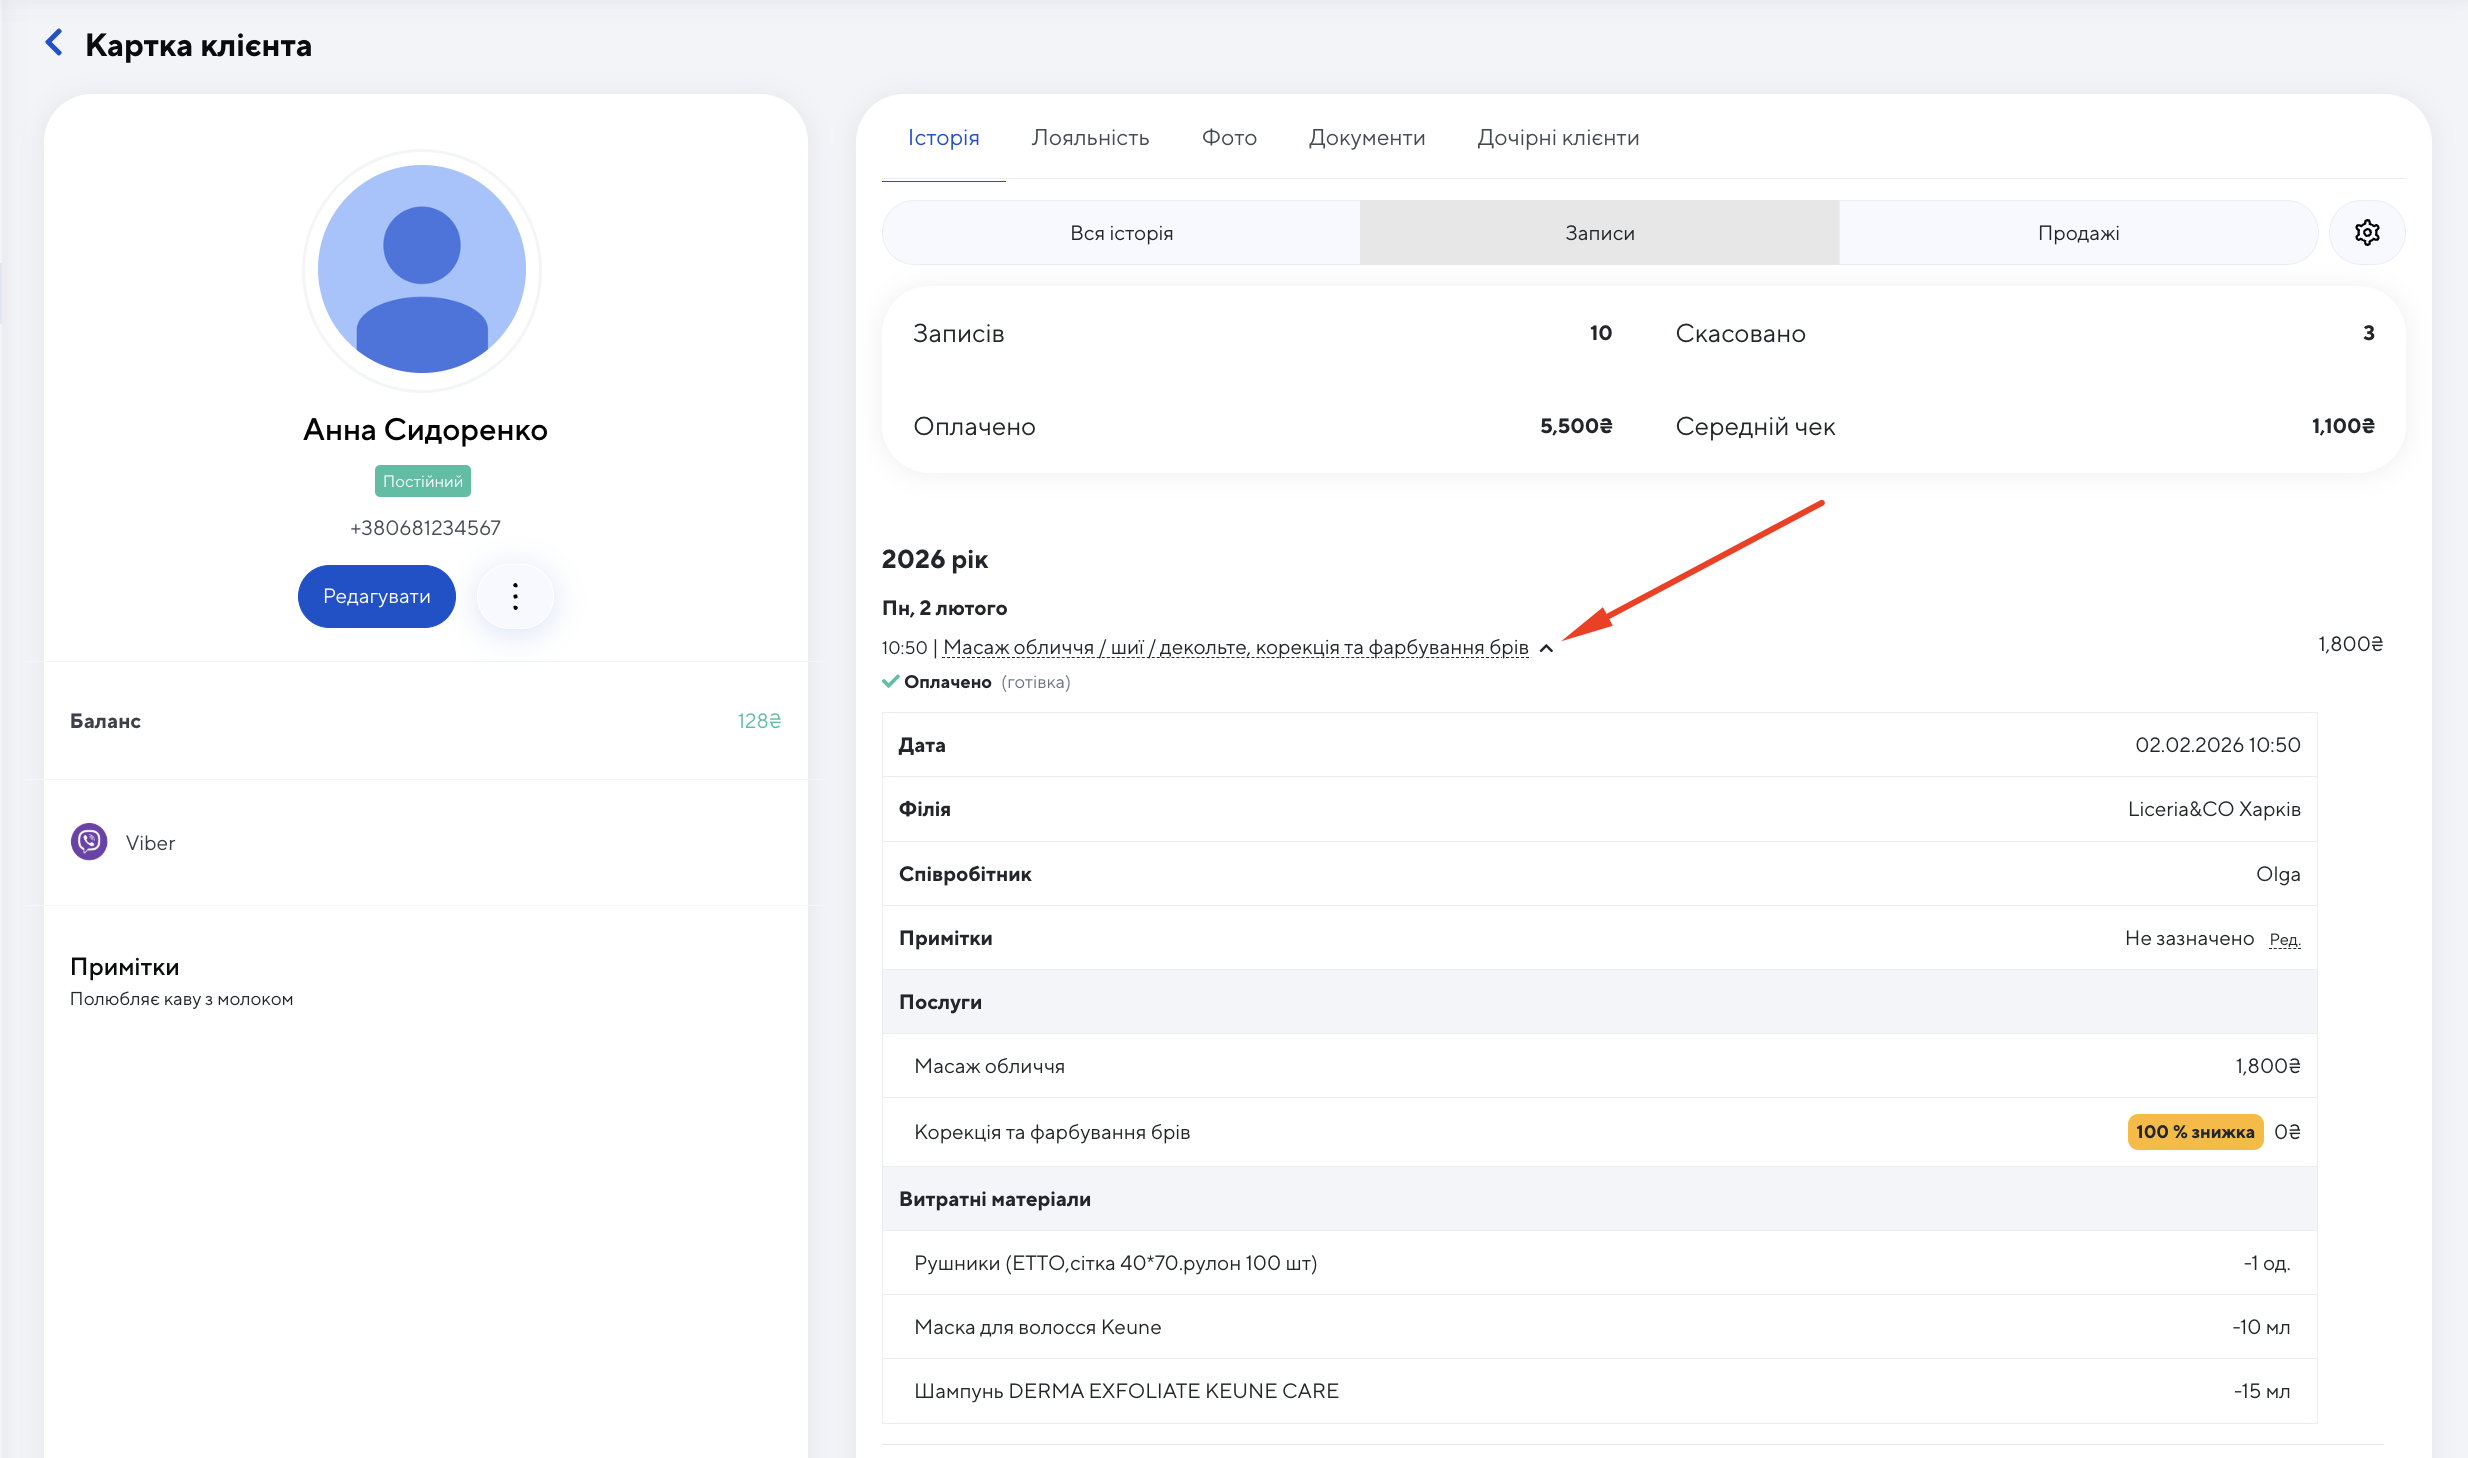
Task: Select the Записи filter segment
Action: 1599,233
